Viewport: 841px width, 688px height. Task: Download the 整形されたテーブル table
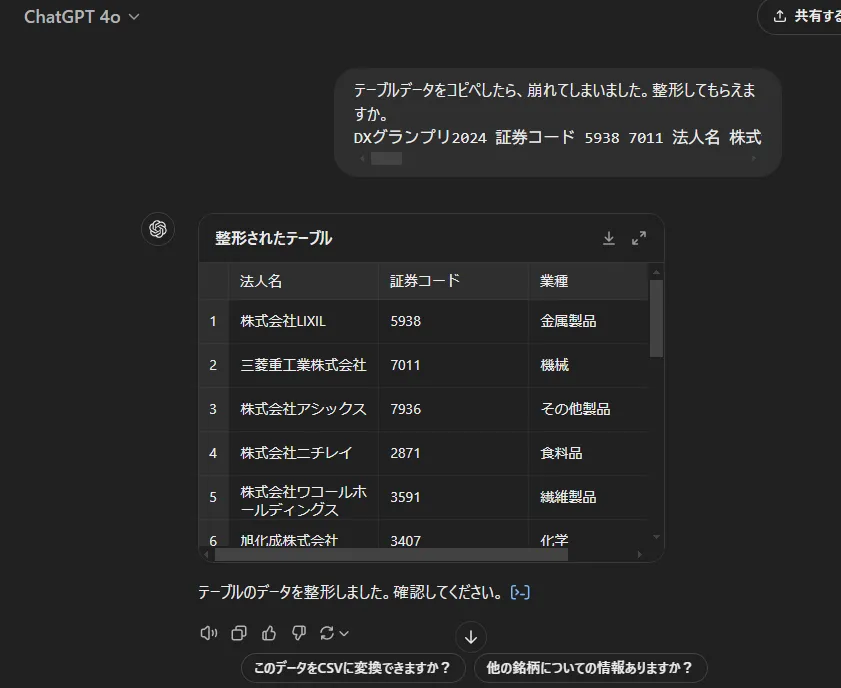click(609, 238)
